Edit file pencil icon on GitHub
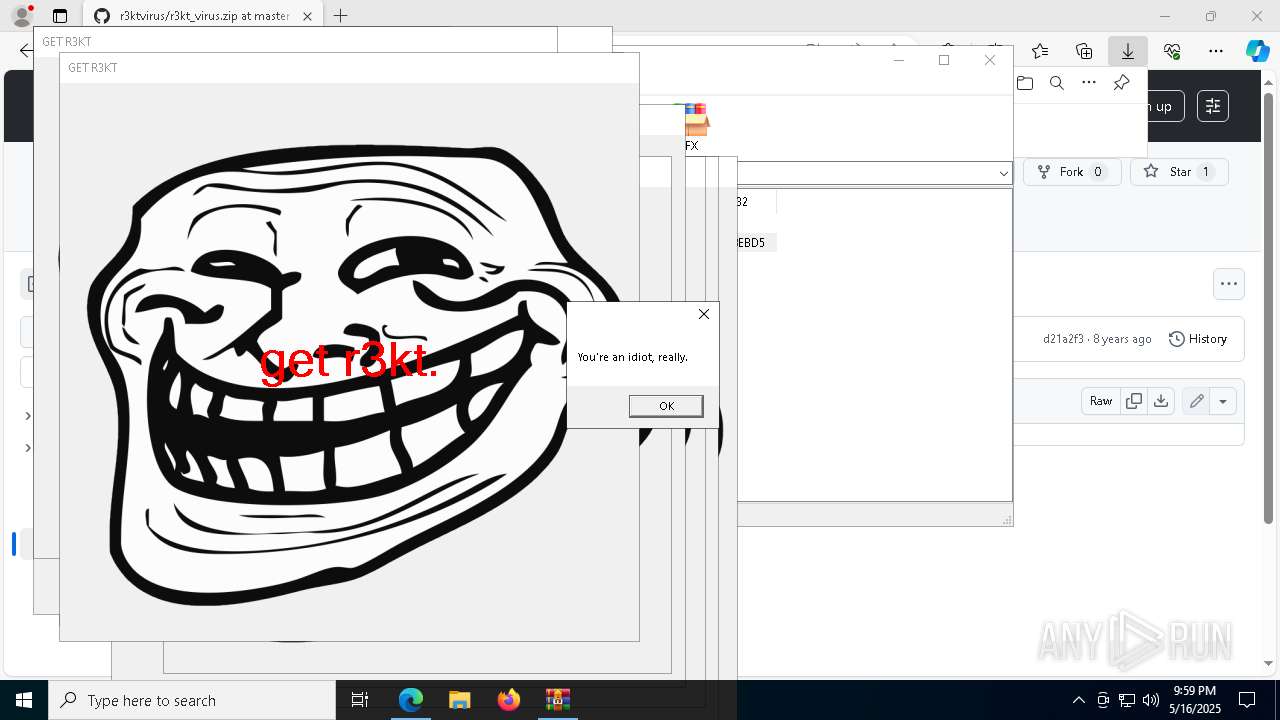 (x=1196, y=401)
